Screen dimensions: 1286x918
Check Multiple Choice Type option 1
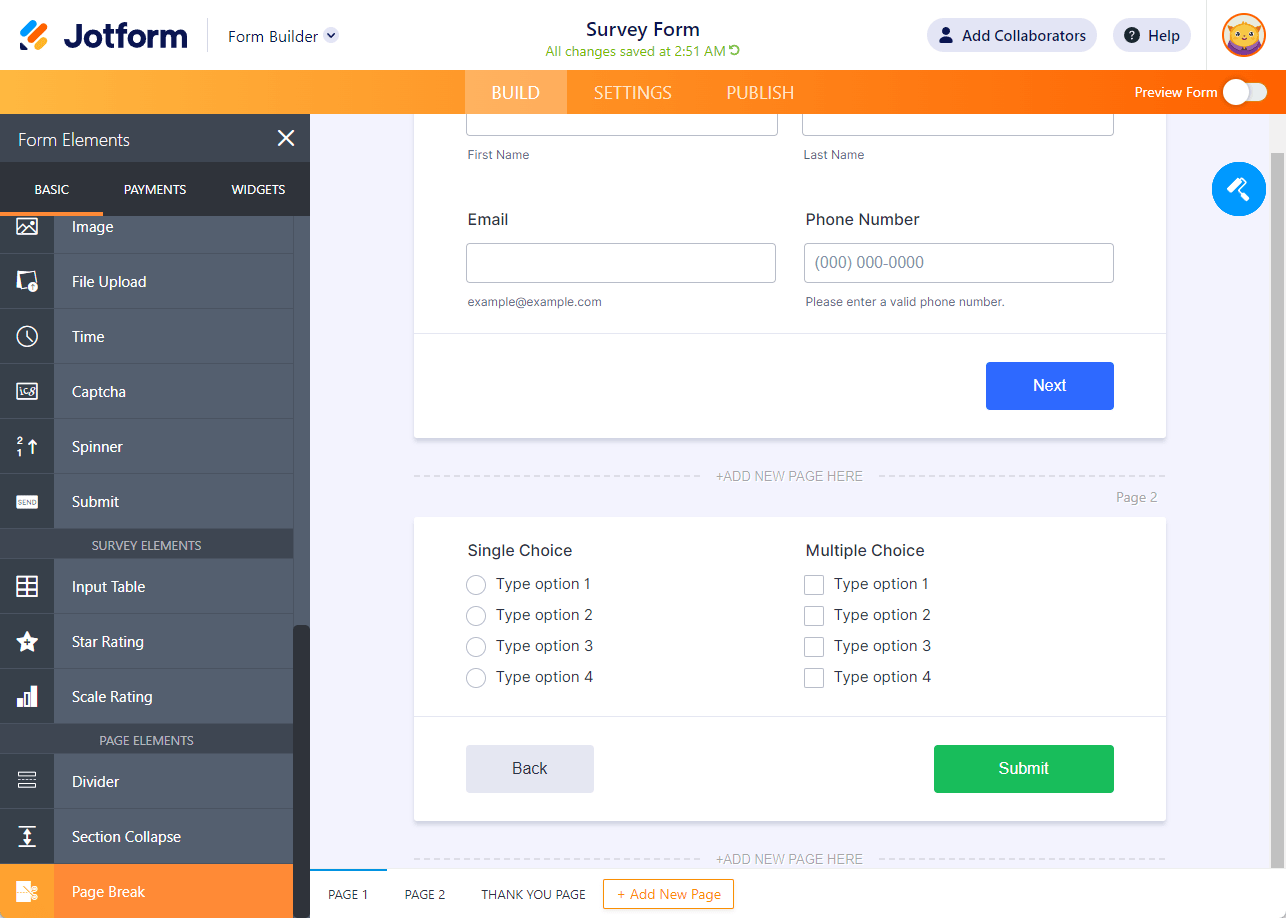pos(814,585)
